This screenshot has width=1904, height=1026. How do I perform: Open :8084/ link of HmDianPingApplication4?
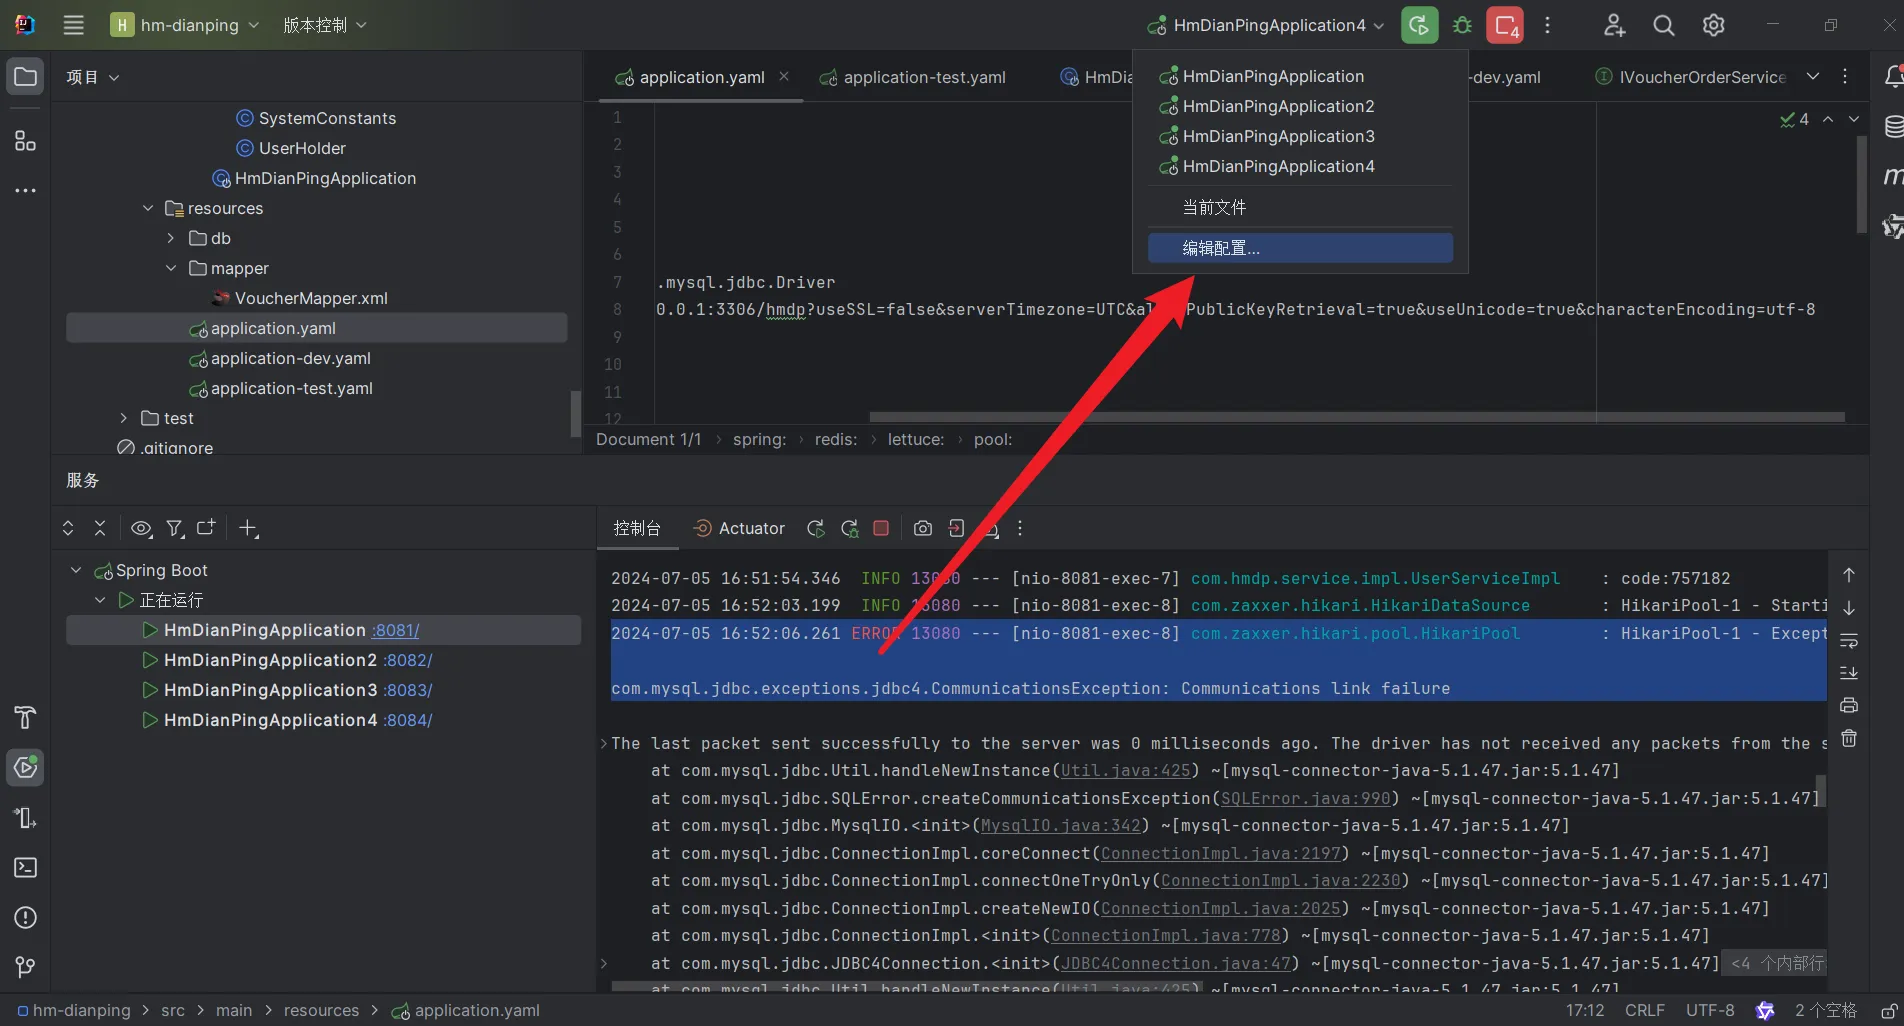coord(408,720)
